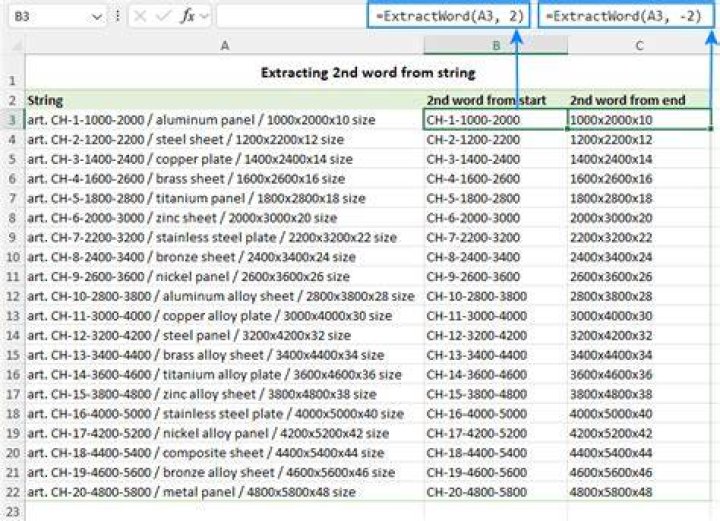Click the steel sheet string in row 4
Screen dimensions: 720x521
[x=224, y=140]
